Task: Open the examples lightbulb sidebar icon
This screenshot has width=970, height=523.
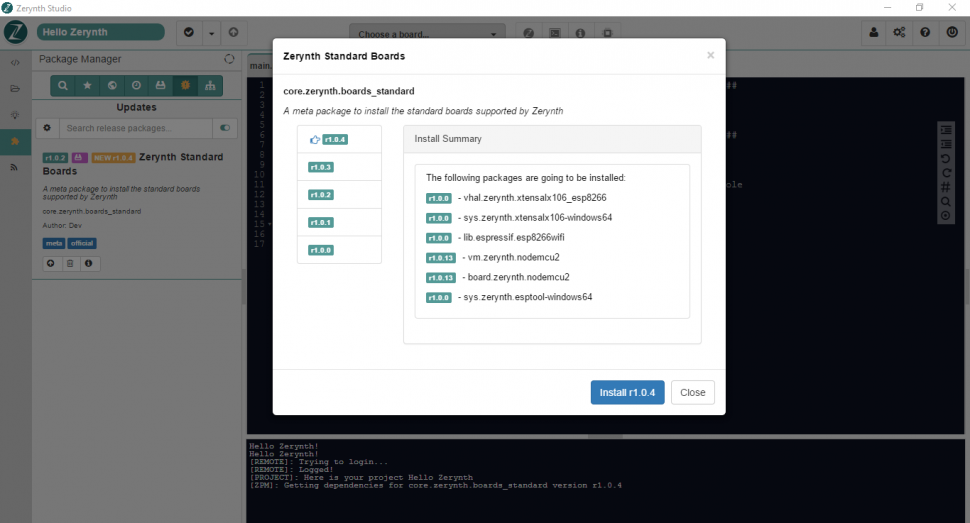Action: [x=15, y=115]
